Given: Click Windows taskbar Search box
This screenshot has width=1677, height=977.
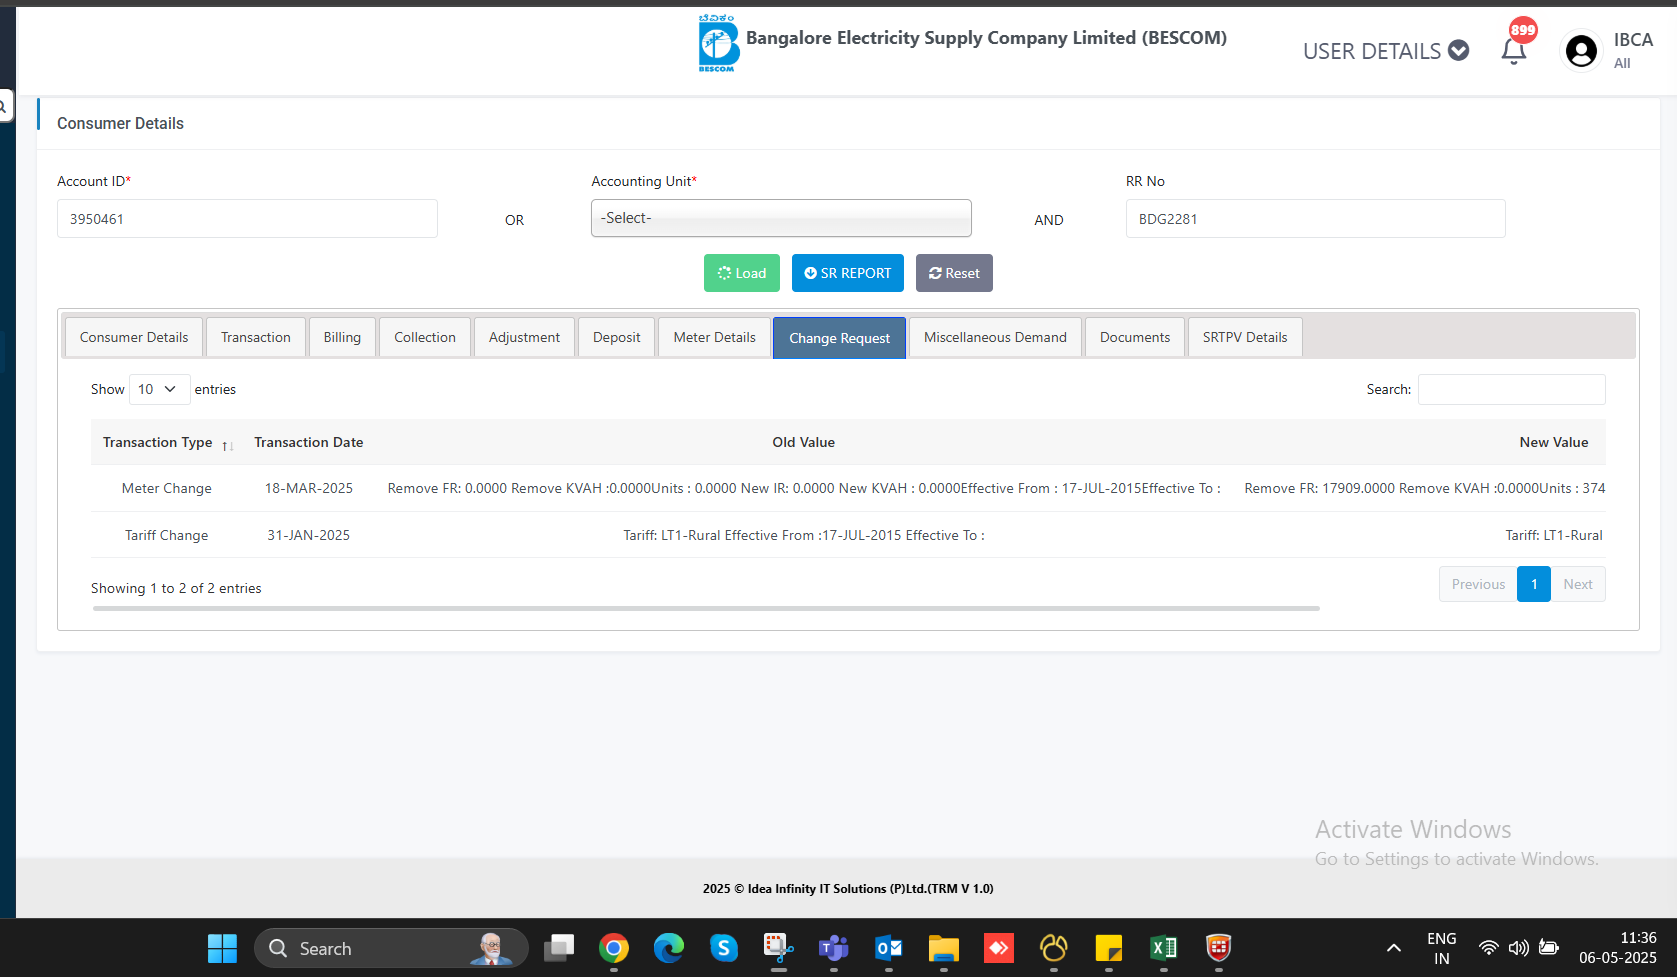Looking at the screenshot, I should pos(391,948).
